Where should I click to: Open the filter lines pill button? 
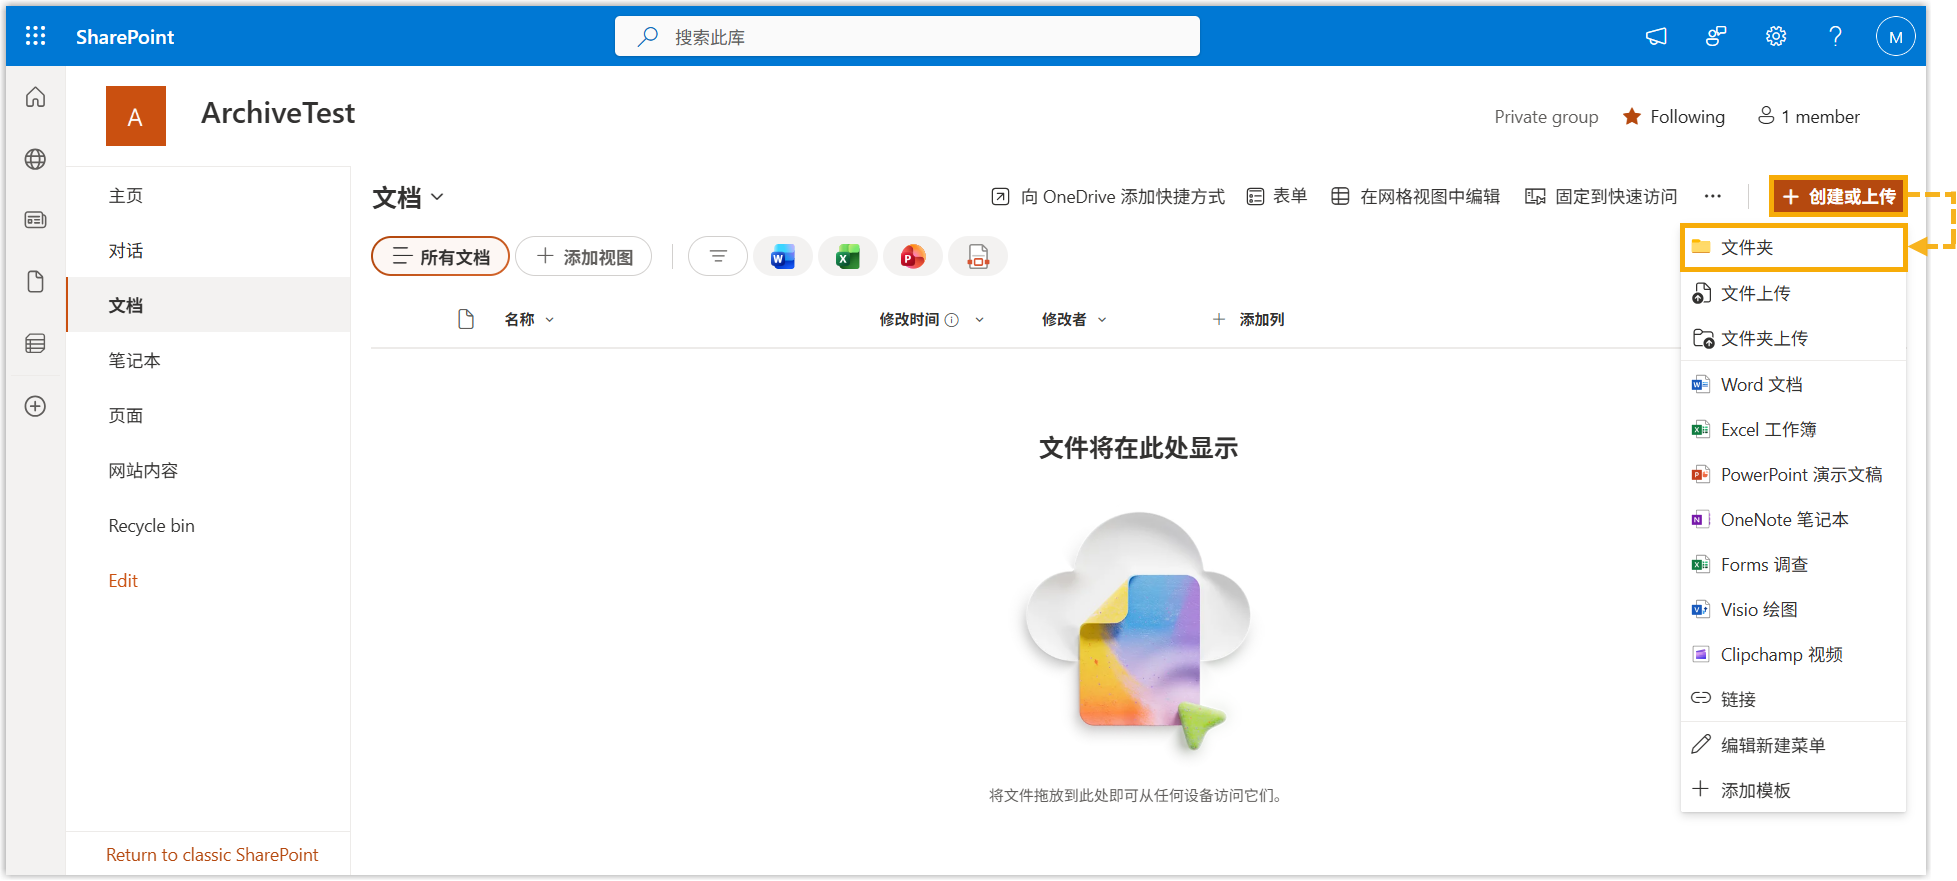717,257
